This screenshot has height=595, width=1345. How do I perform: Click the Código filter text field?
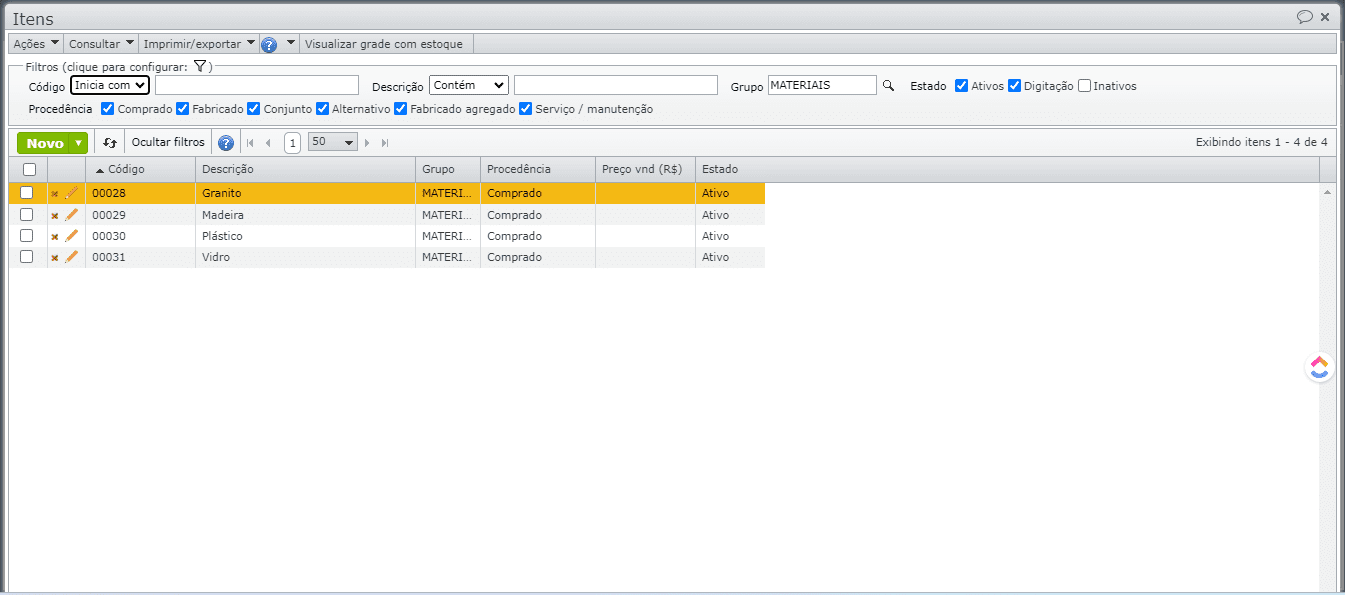257,85
